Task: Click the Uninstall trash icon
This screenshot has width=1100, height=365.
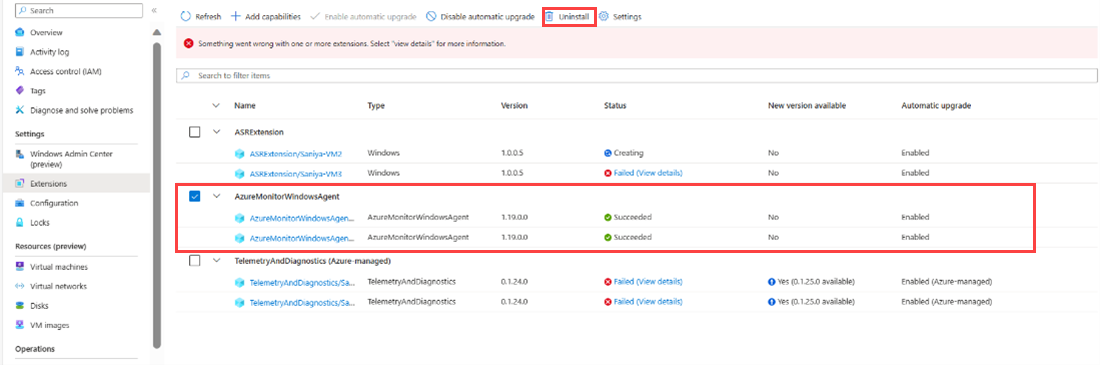Action: pyautogui.click(x=551, y=16)
